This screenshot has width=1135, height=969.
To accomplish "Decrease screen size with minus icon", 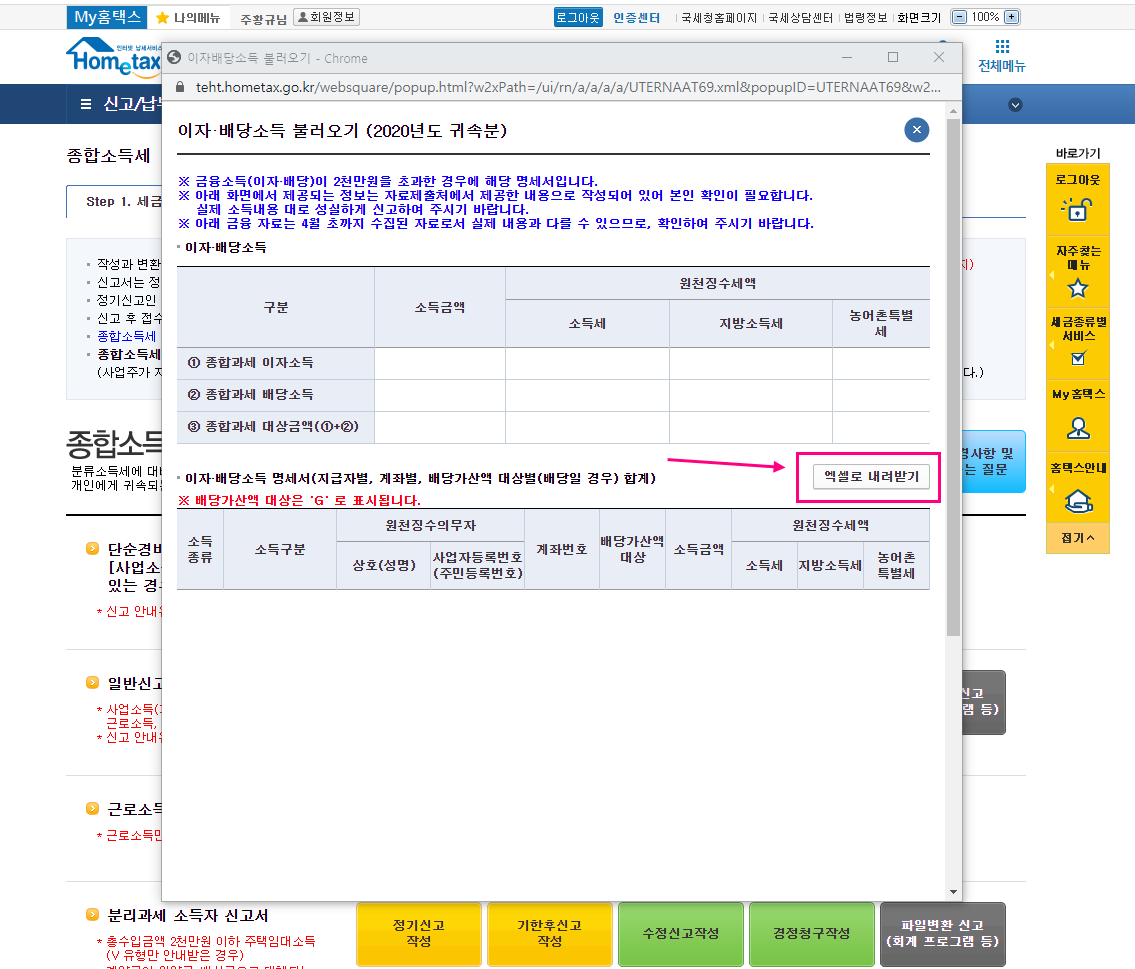I will 959,17.
